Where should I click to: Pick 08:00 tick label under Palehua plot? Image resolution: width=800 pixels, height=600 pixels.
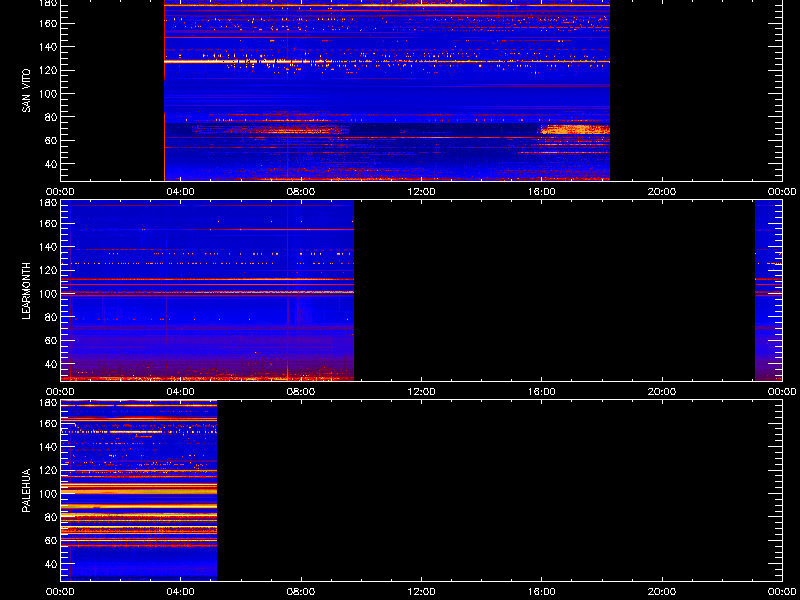[x=301, y=592]
